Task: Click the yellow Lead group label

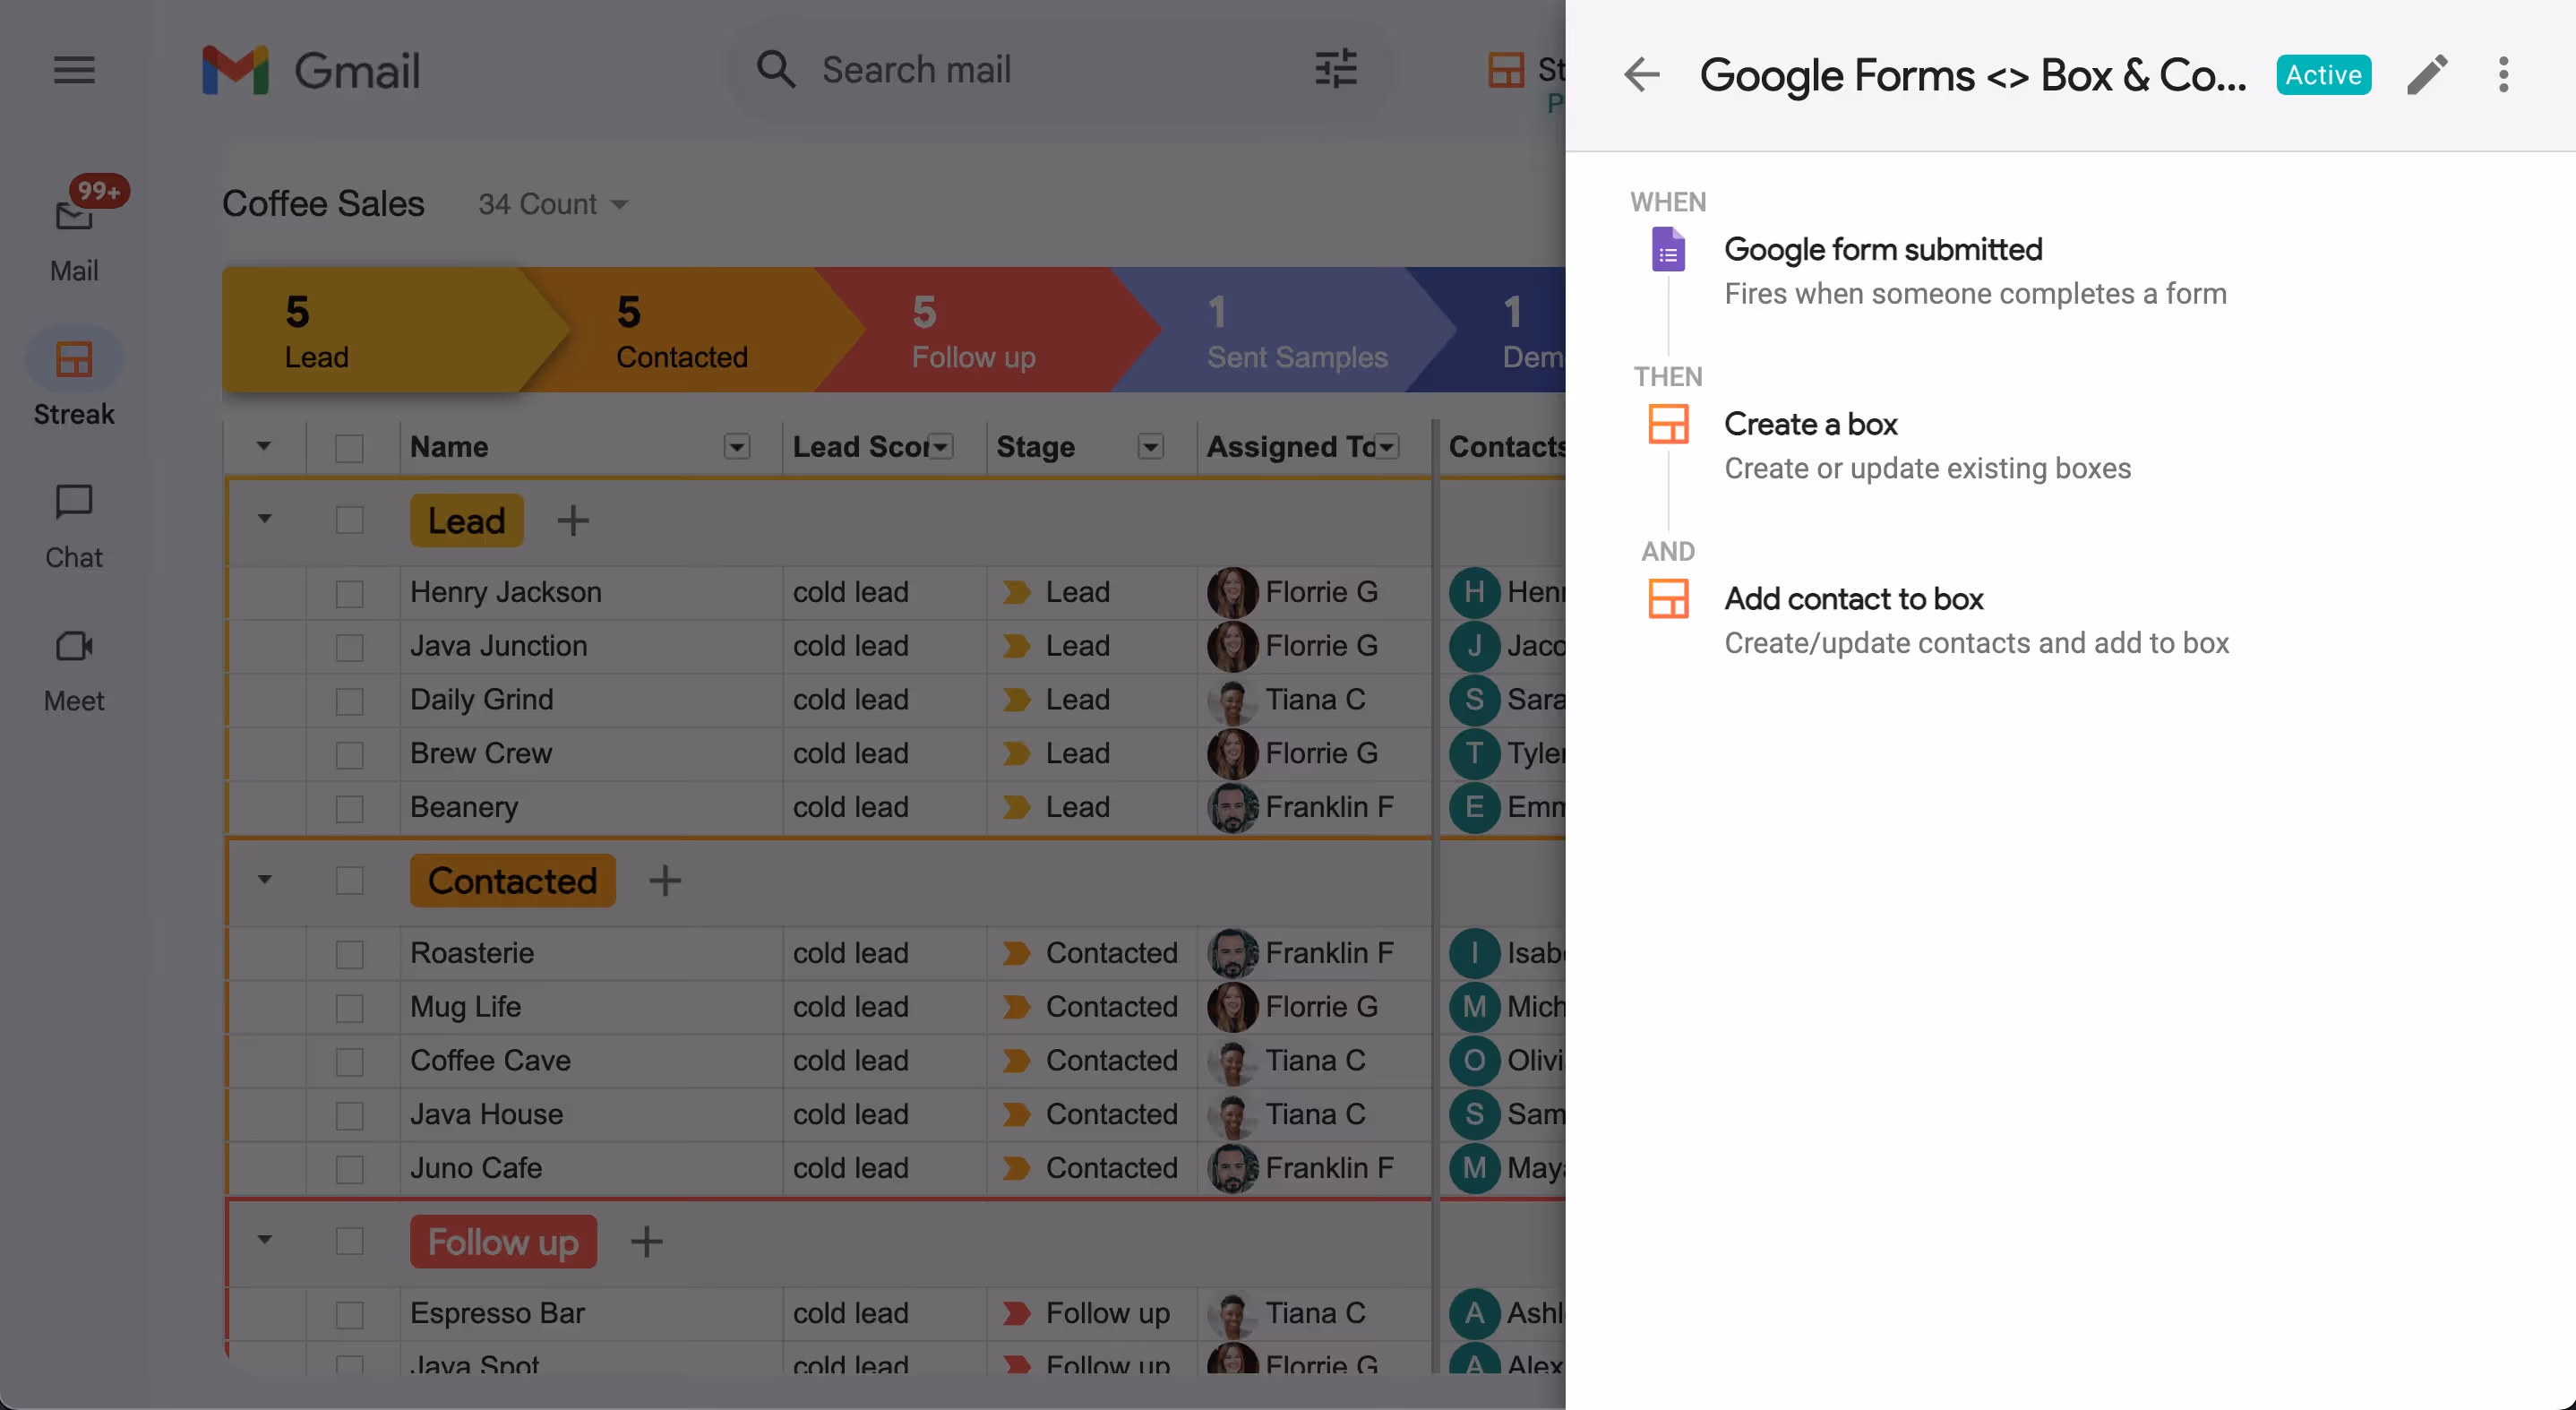Action: [x=467, y=520]
